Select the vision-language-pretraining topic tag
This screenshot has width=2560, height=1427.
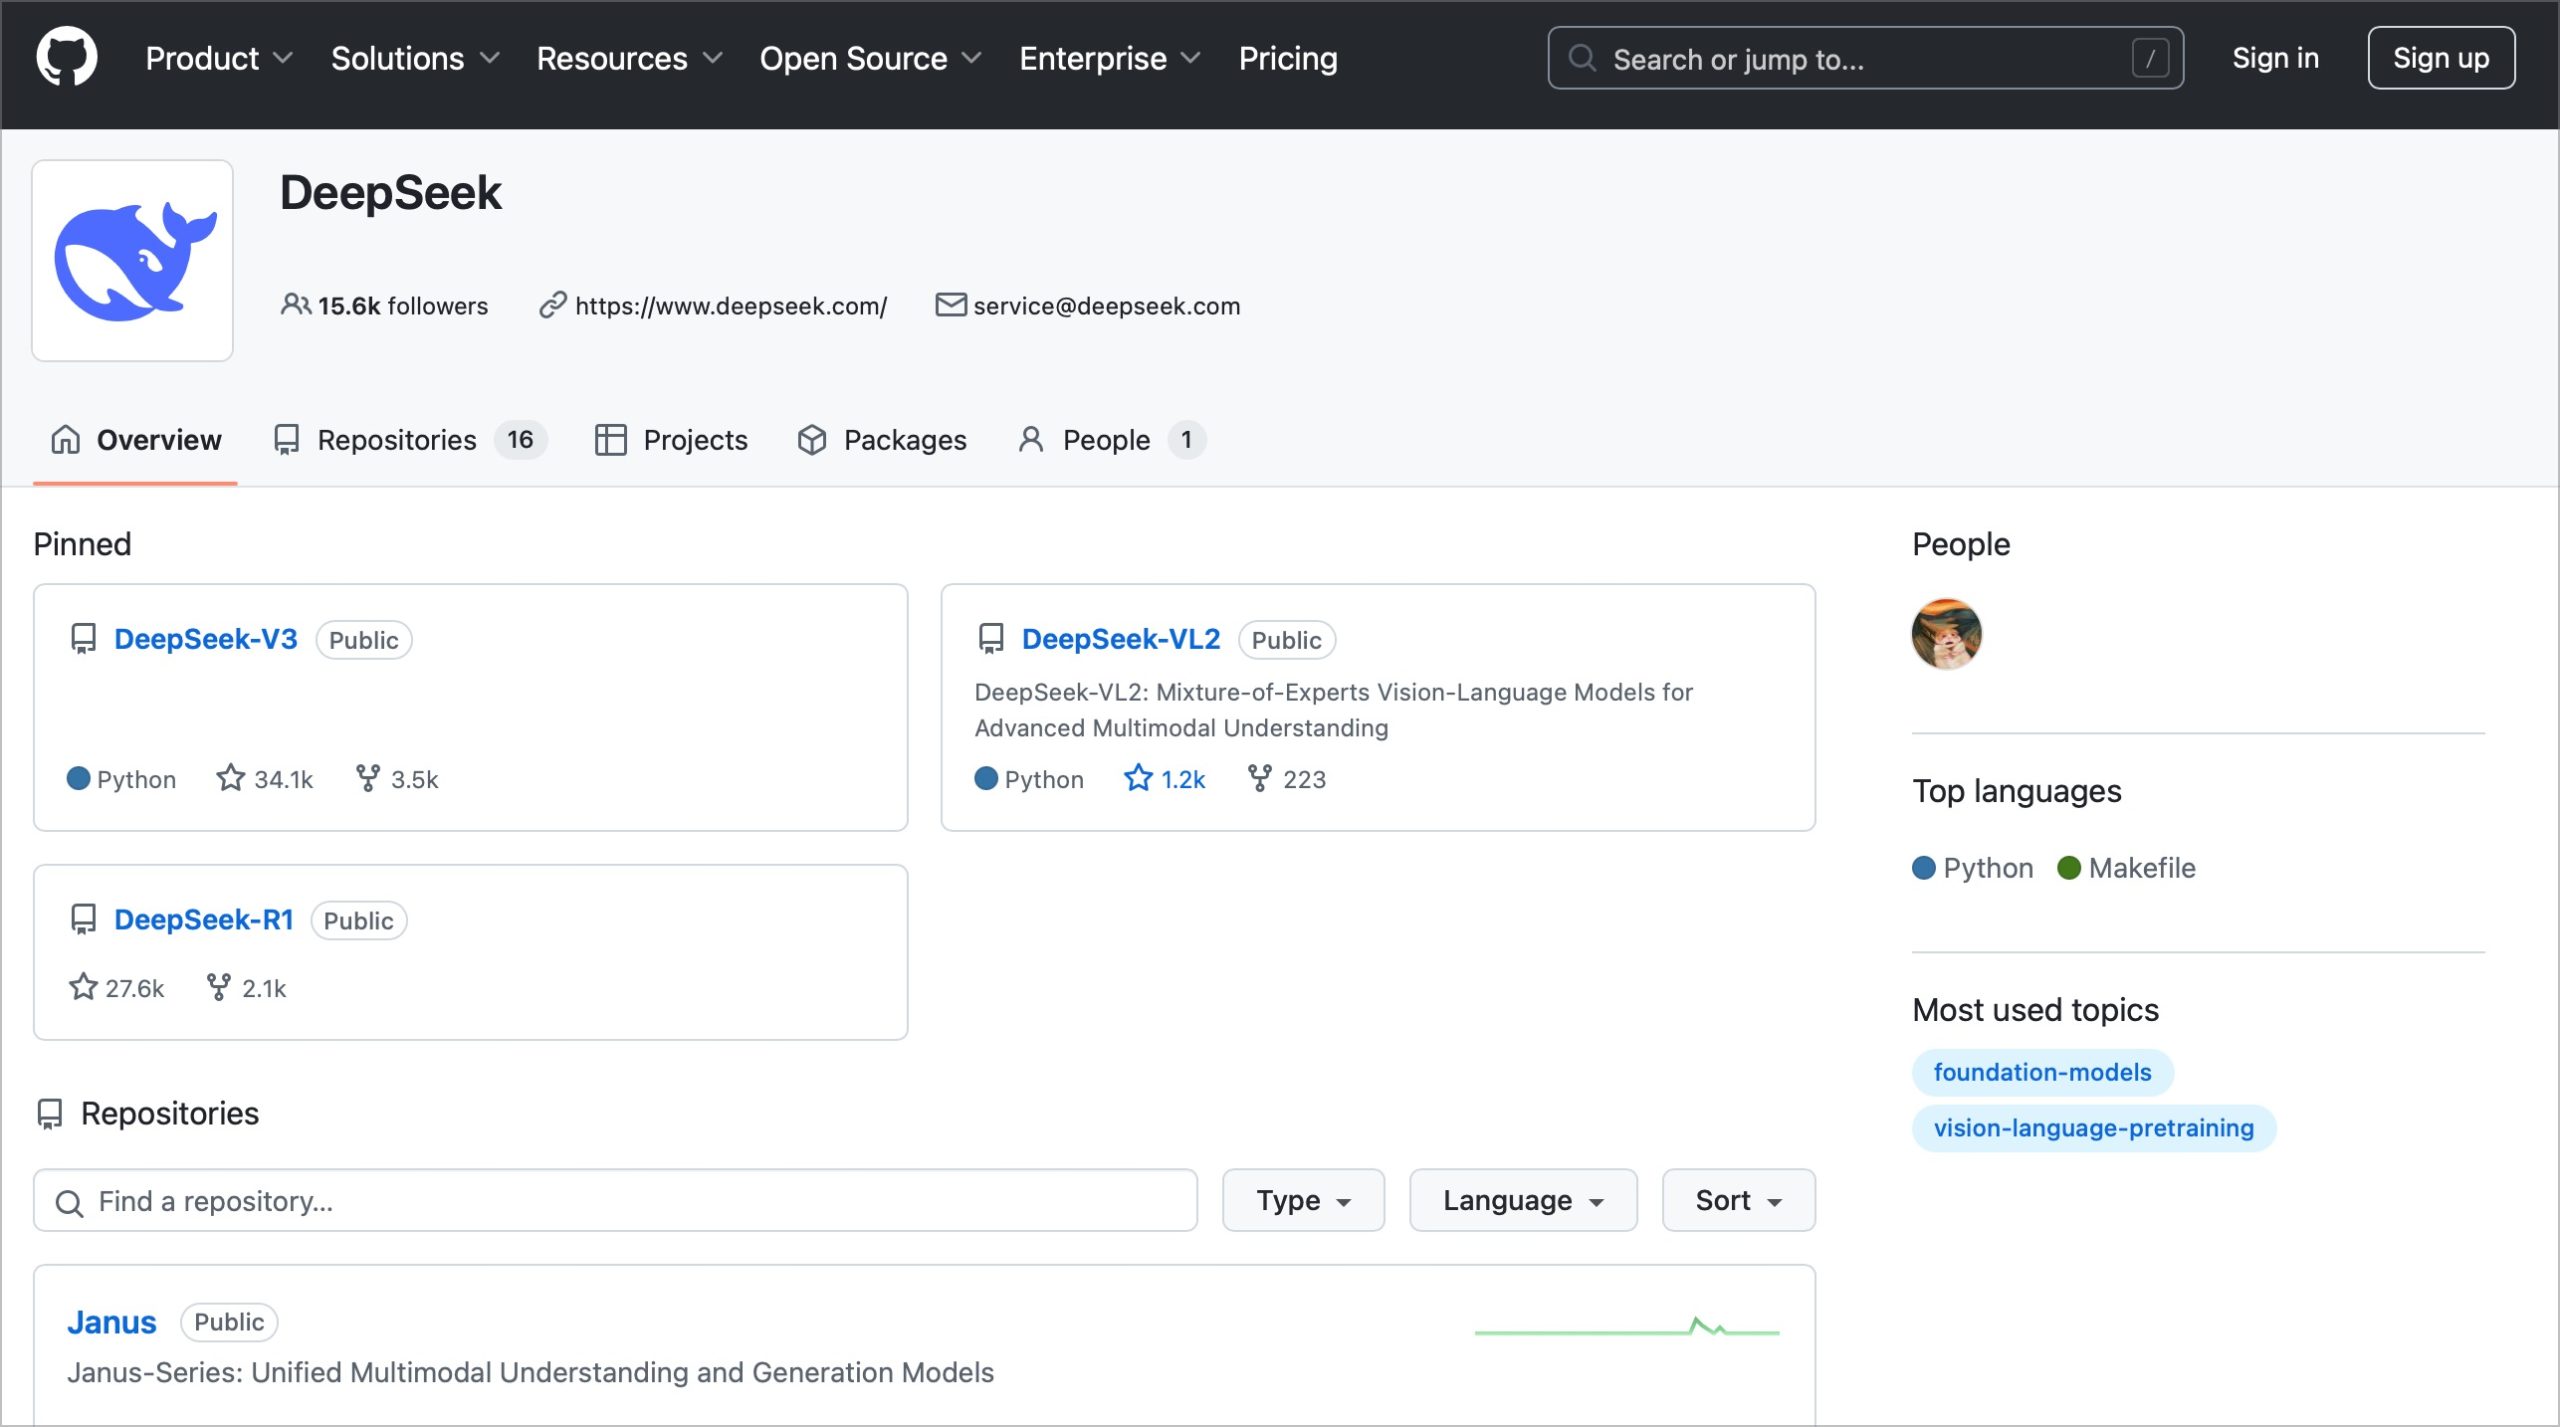point(2094,1128)
